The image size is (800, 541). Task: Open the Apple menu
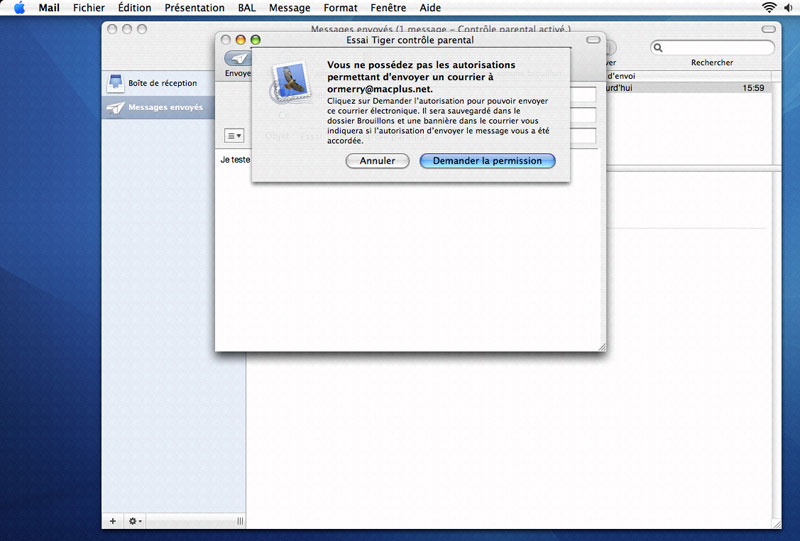click(19, 8)
